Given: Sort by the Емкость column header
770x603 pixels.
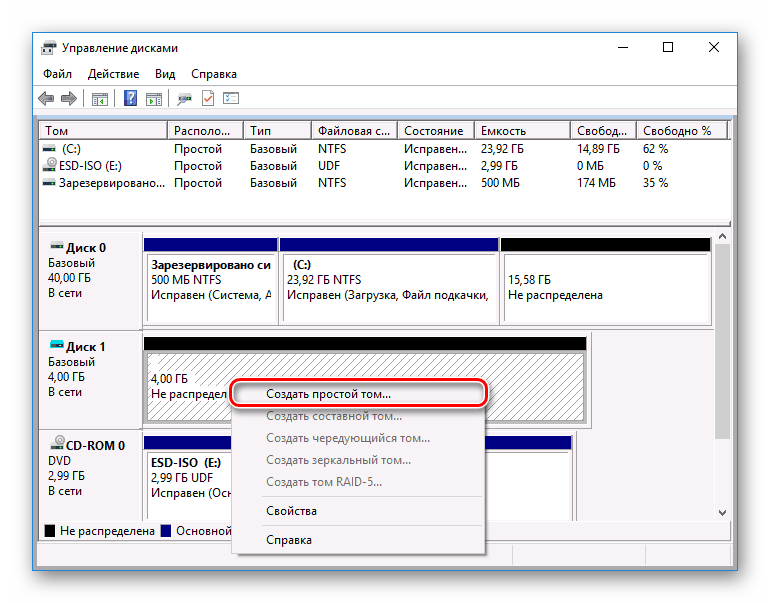Looking at the screenshot, I should click(522, 131).
